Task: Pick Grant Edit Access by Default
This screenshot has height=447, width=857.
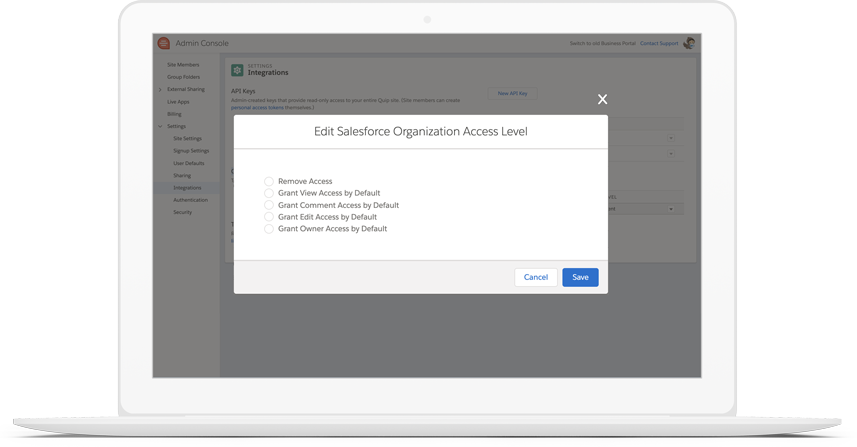Action: point(269,217)
